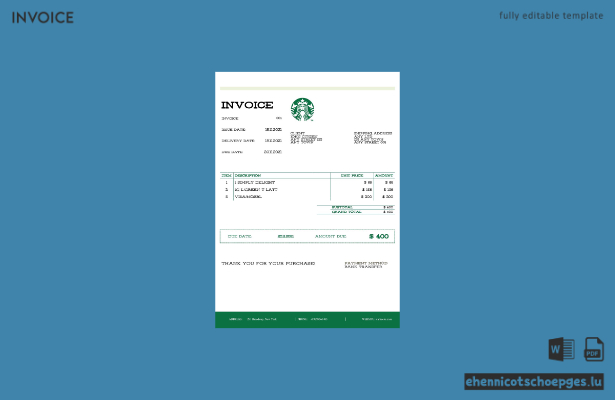Screen dimensions: 615x400
Task: Click the Starbucks logo on the invoice
Action: 302,109
